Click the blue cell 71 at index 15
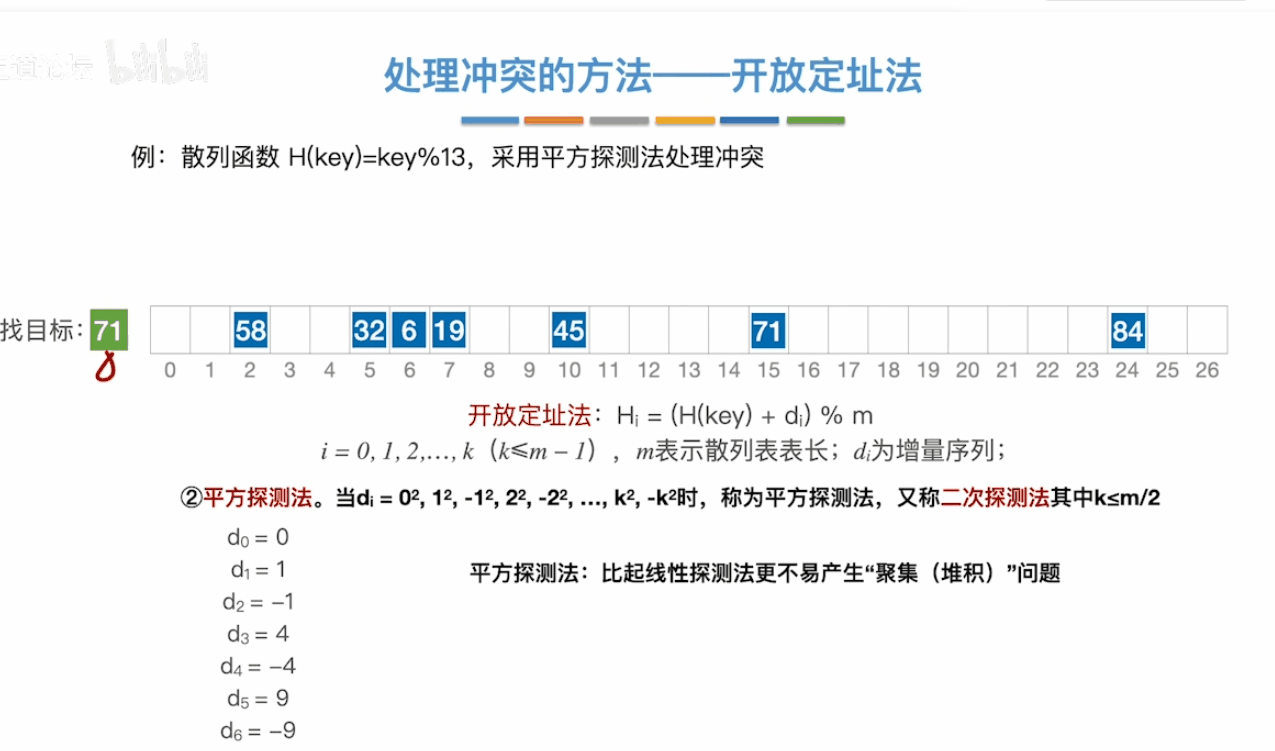This screenshot has width=1275, height=751. [768, 330]
